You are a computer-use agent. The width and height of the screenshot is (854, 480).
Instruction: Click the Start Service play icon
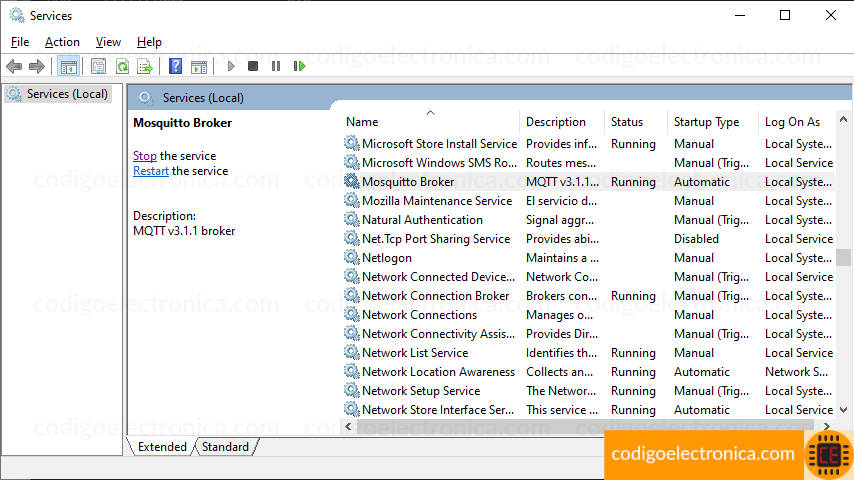click(231, 66)
